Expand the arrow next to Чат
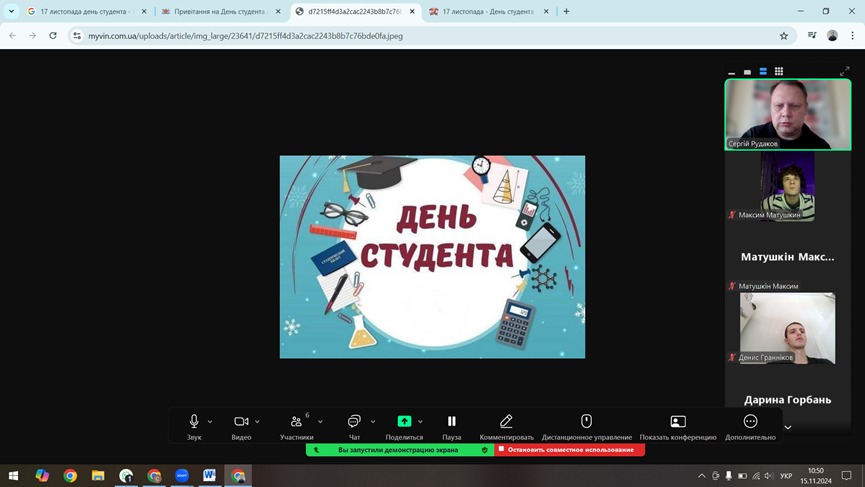Image resolution: width=865 pixels, height=487 pixels. tap(373, 422)
